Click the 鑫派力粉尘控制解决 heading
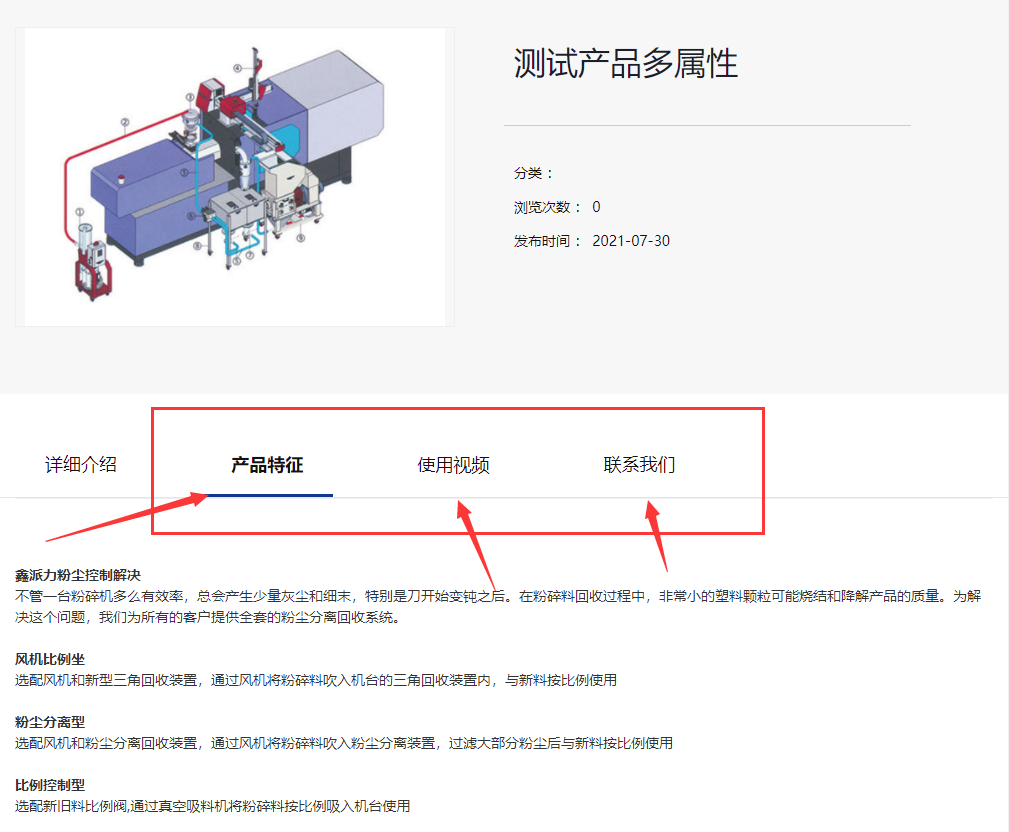1009x832 pixels. tap(78, 575)
